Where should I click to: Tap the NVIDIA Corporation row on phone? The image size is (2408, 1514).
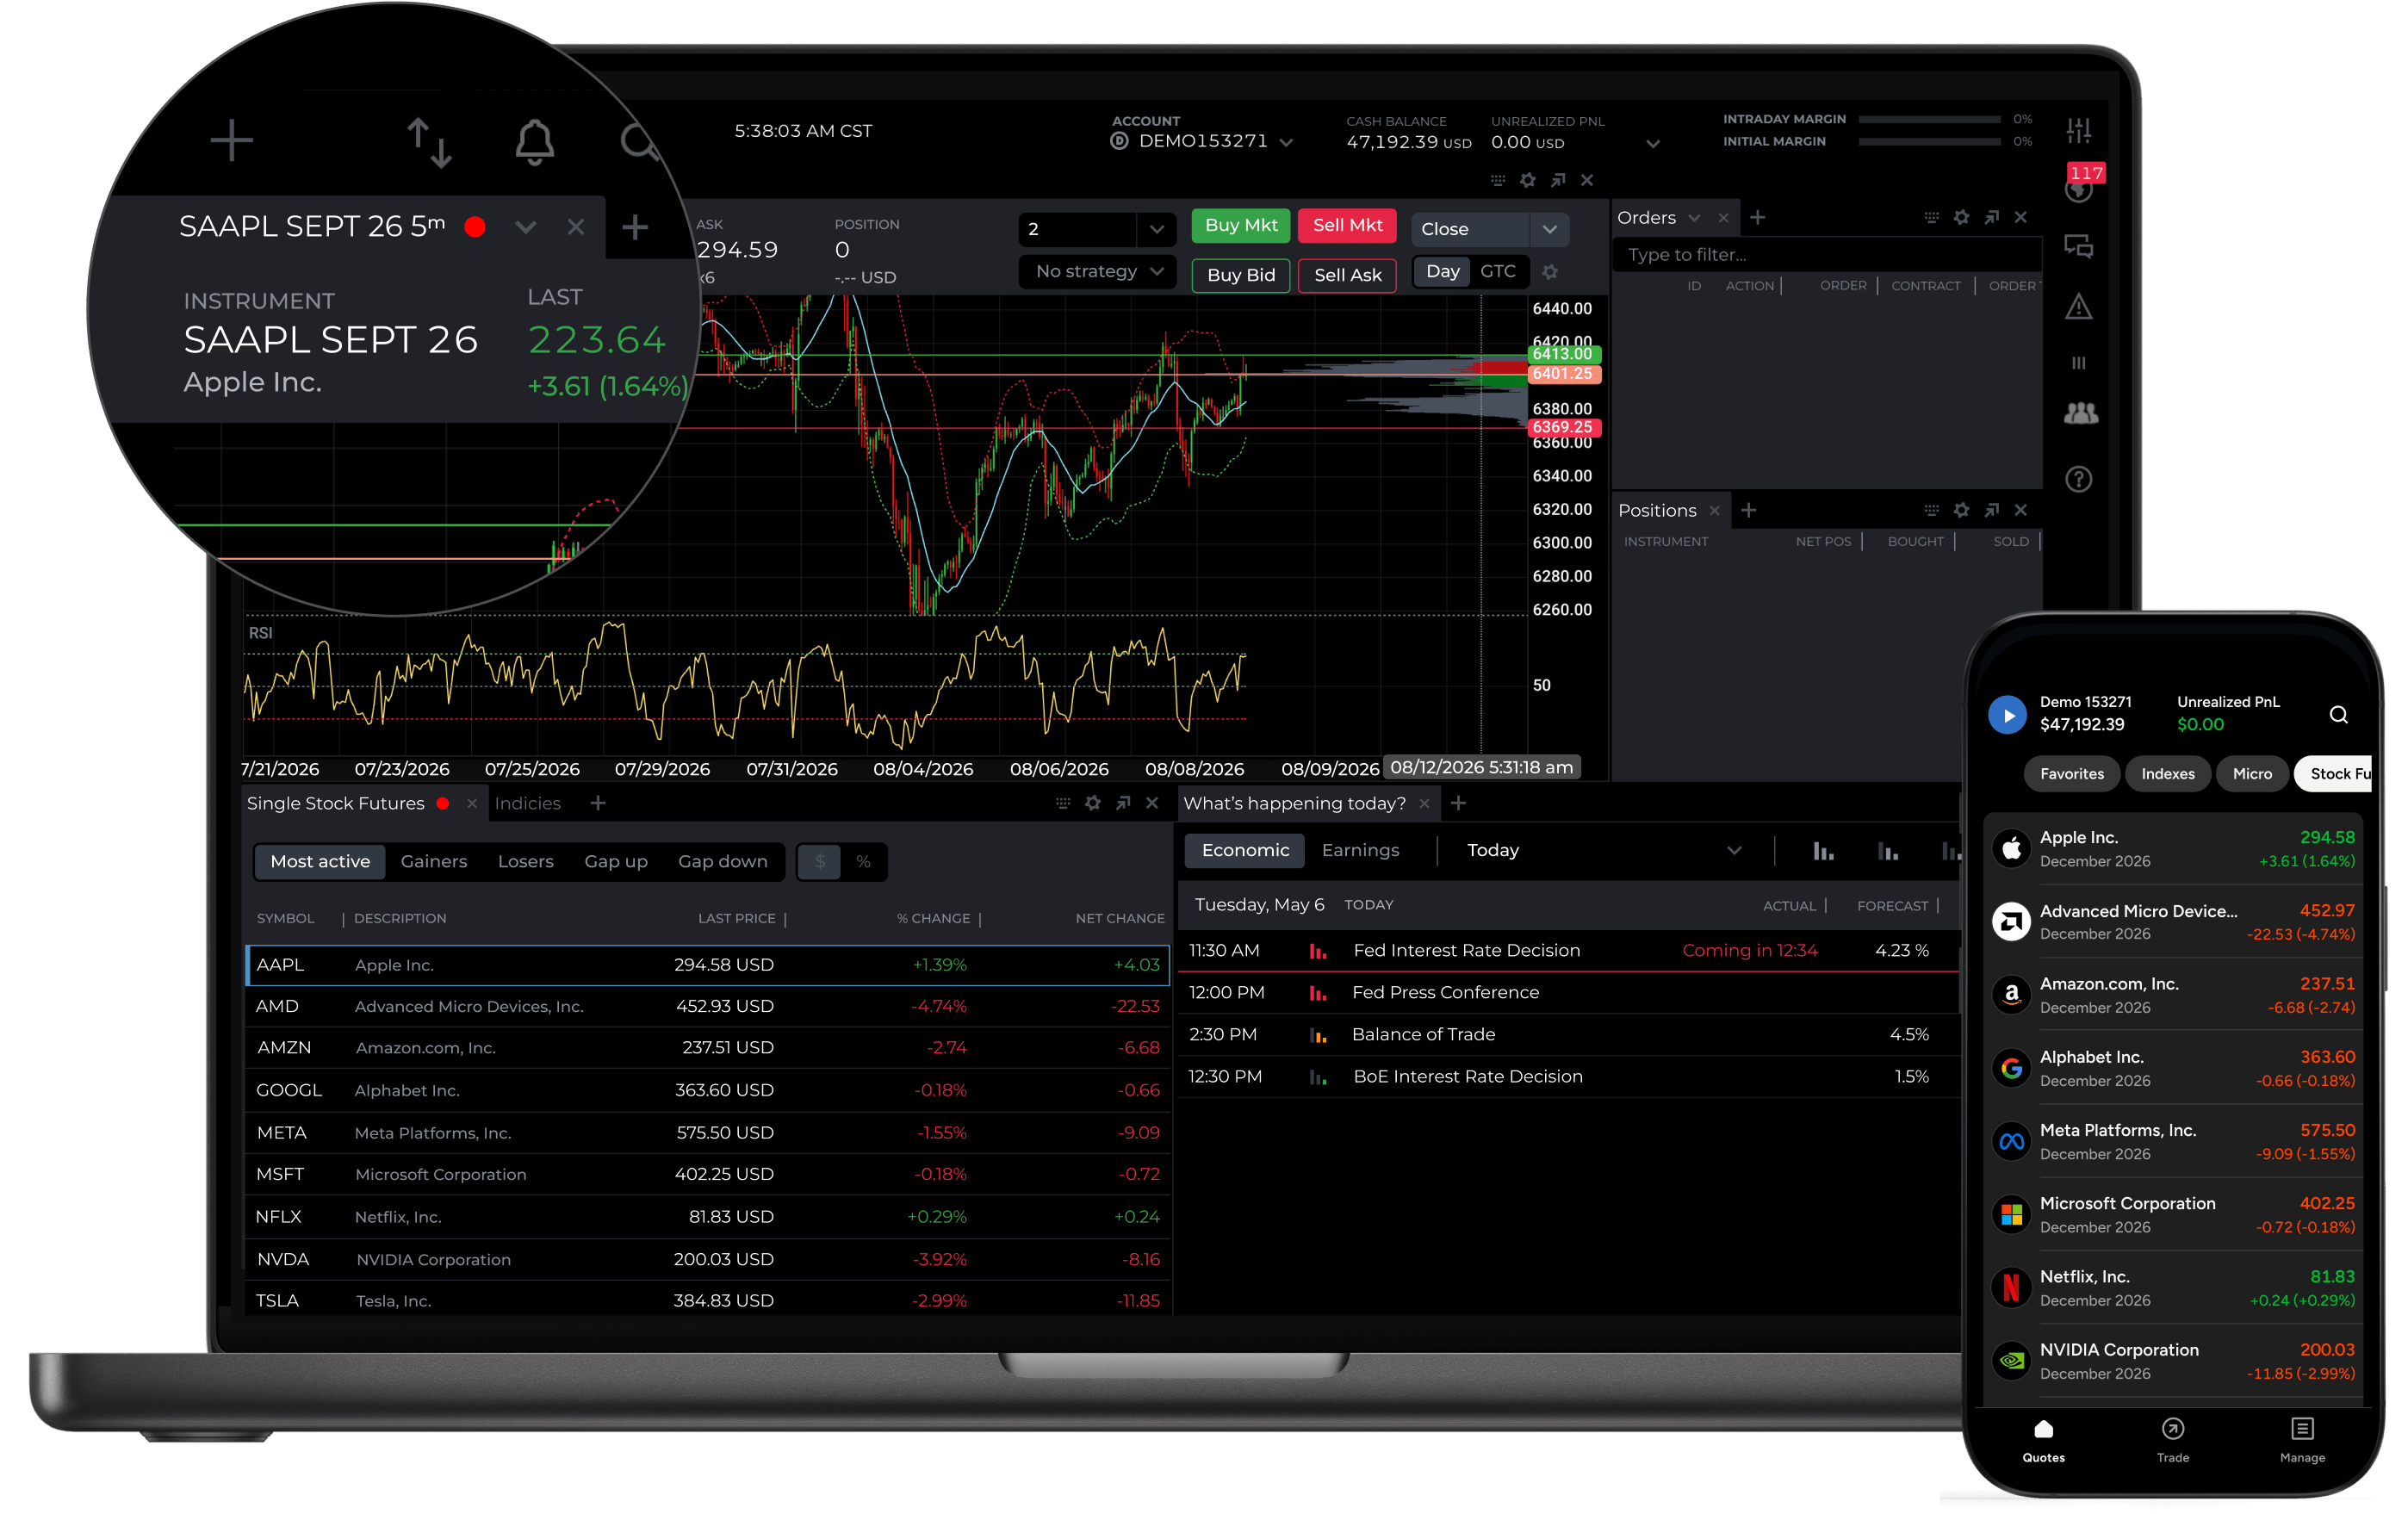pyautogui.click(x=2172, y=1361)
